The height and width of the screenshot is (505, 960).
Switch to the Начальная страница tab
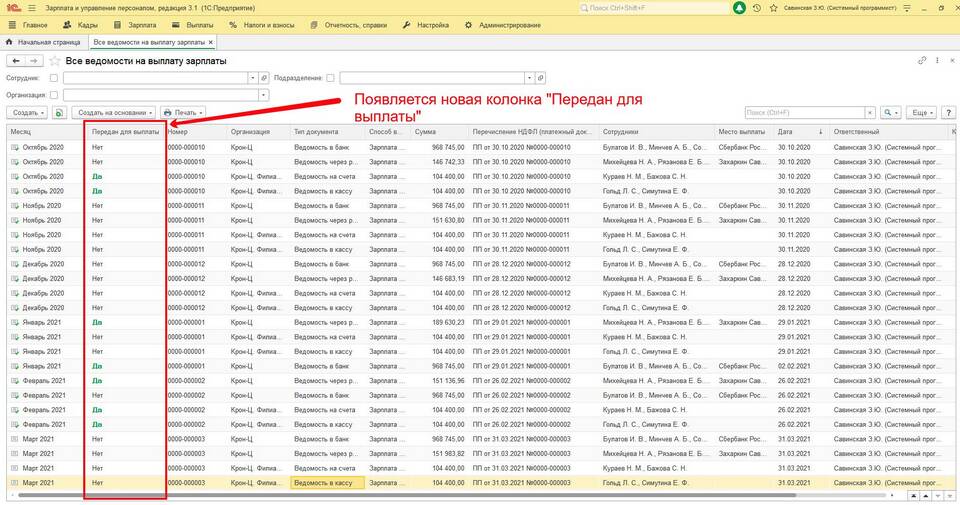click(43, 42)
